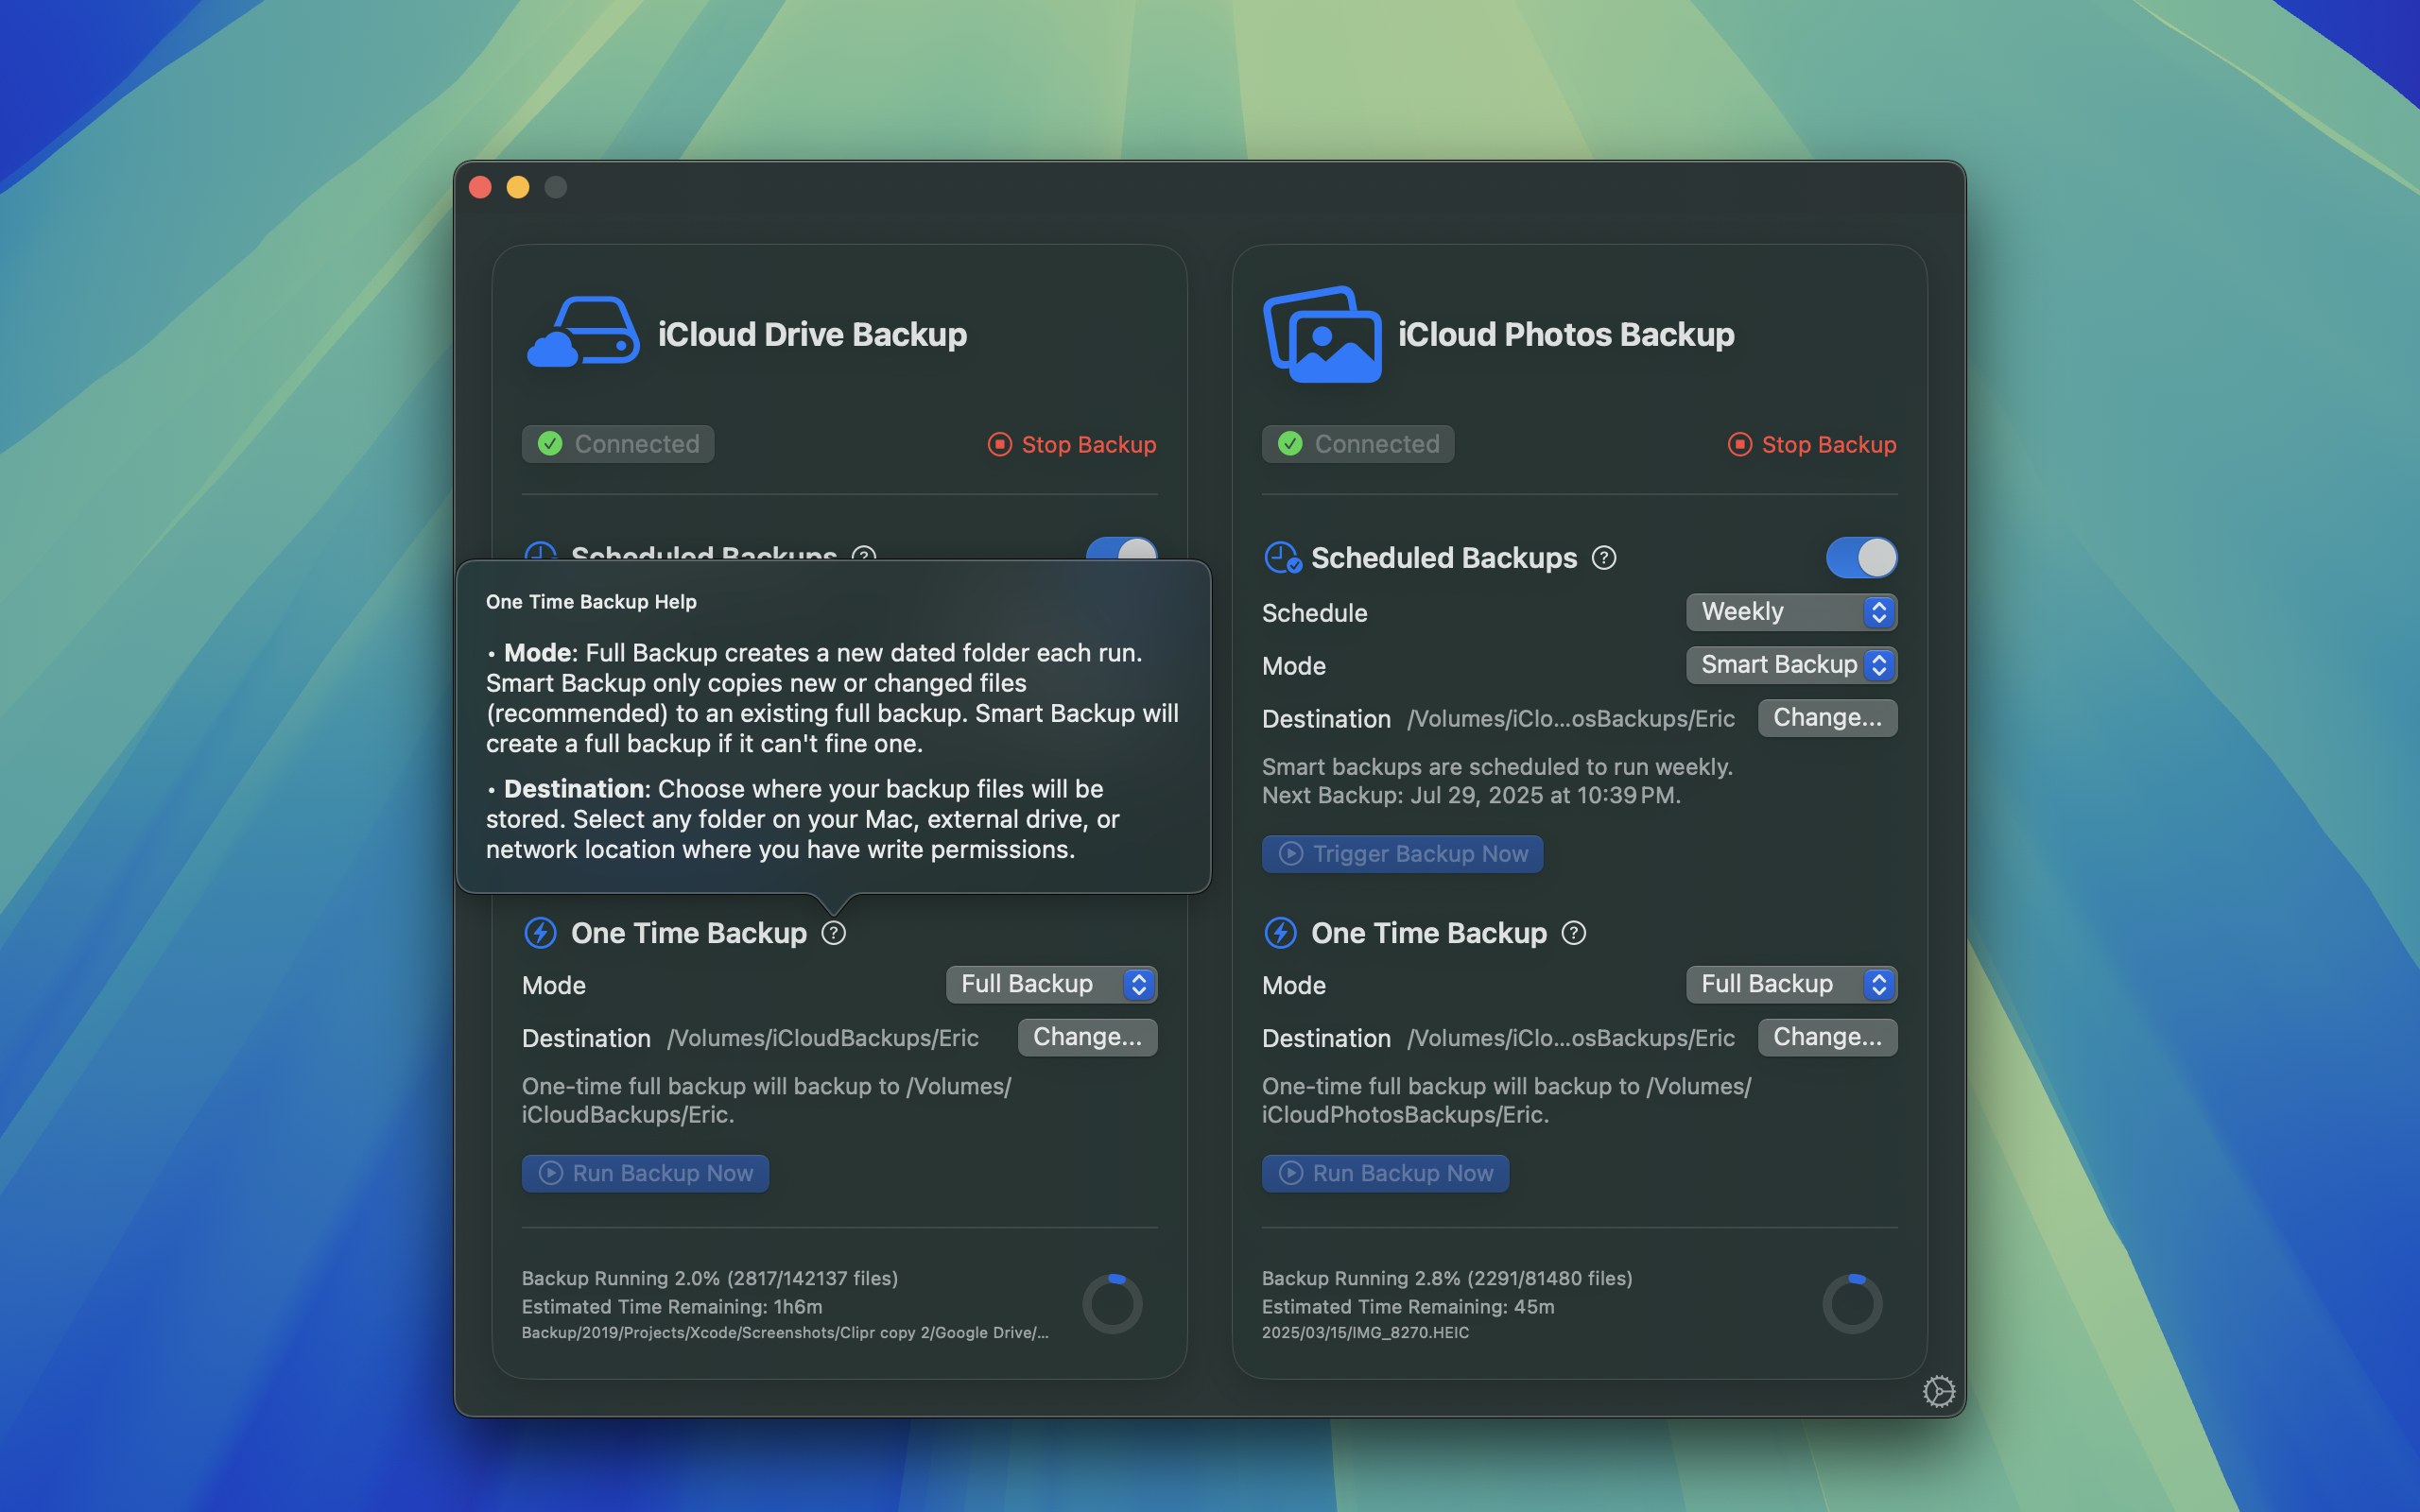Open the Weekly schedule dropdown
The height and width of the screenshot is (1512, 2420).
(x=1792, y=612)
